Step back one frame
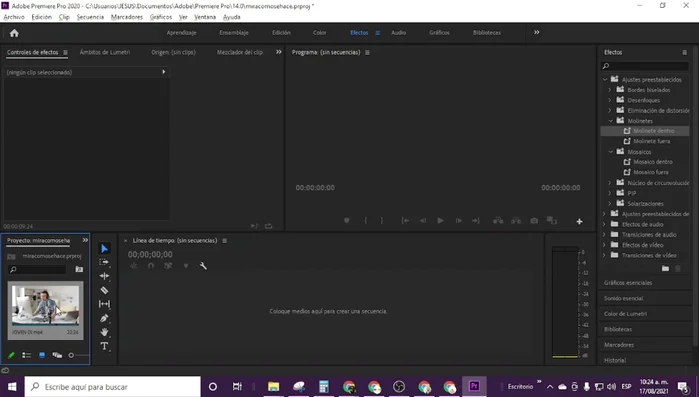The height and width of the screenshot is (397, 699). tap(423, 221)
